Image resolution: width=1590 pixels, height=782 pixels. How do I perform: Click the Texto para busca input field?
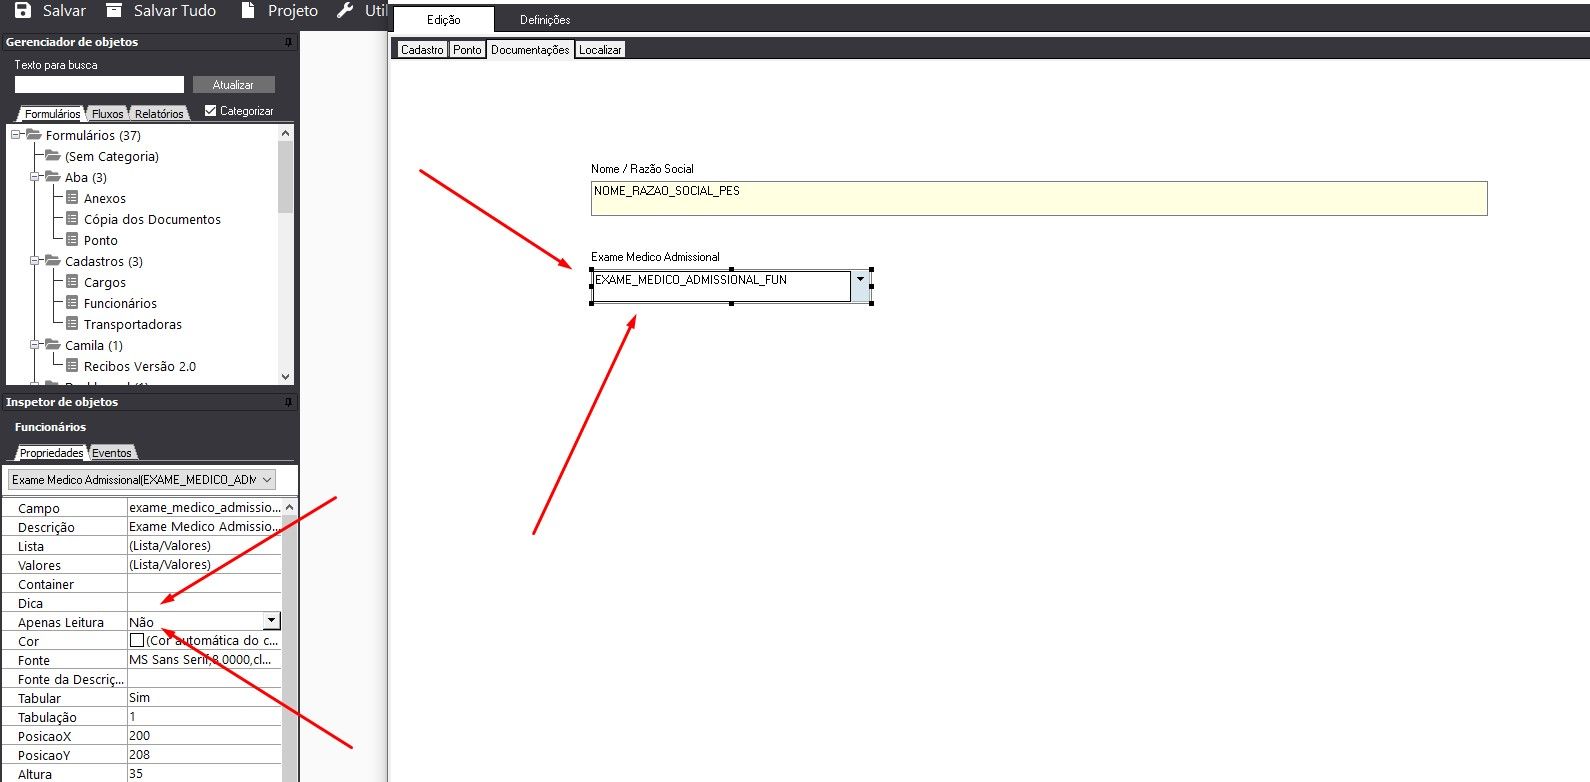click(x=99, y=85)
